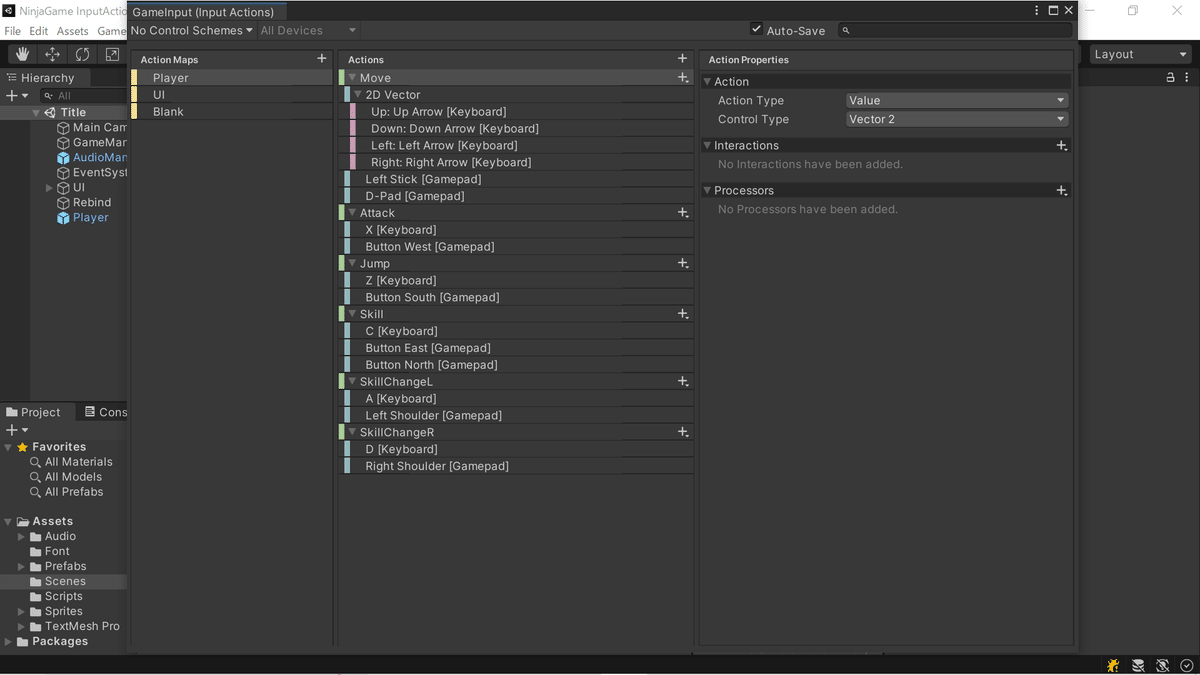Add a new Action Map
This screenshot has width=1200, height=675.
point(321,59)
